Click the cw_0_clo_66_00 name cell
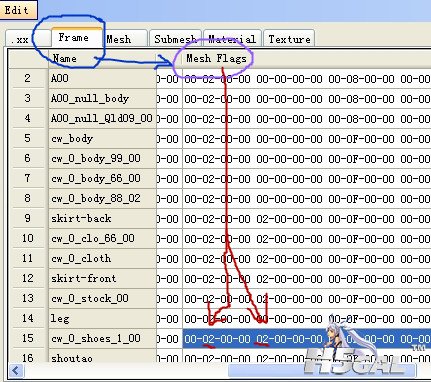This screenshot has height=382, width=431. (x=102, y=238)
